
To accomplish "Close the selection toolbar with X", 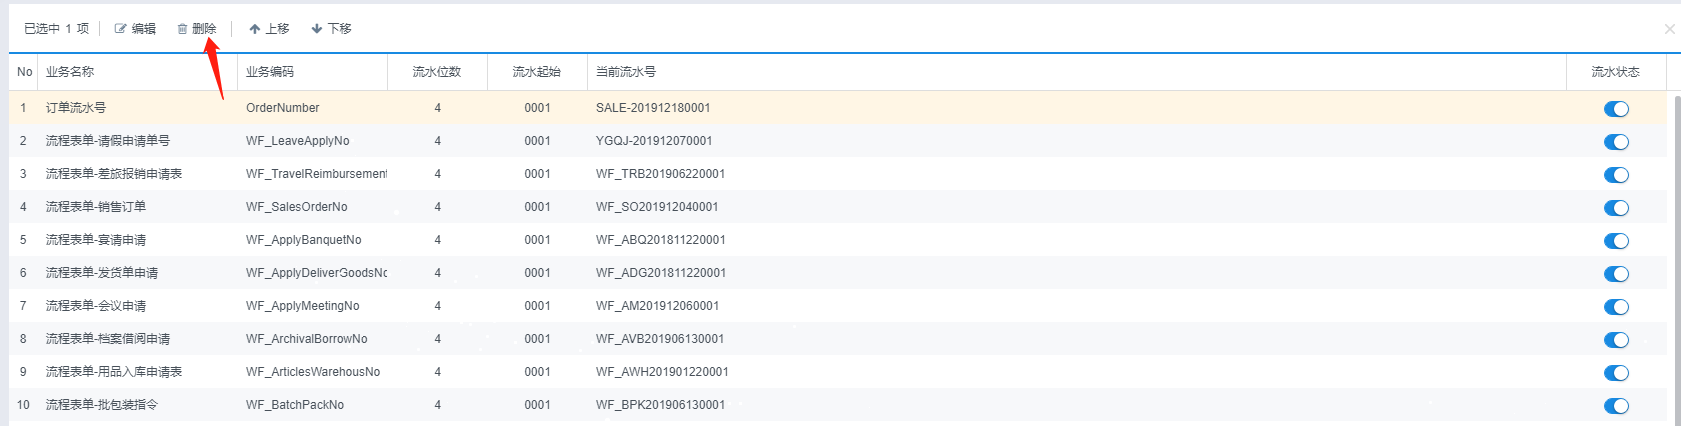I will click(x=1669, y=29).
